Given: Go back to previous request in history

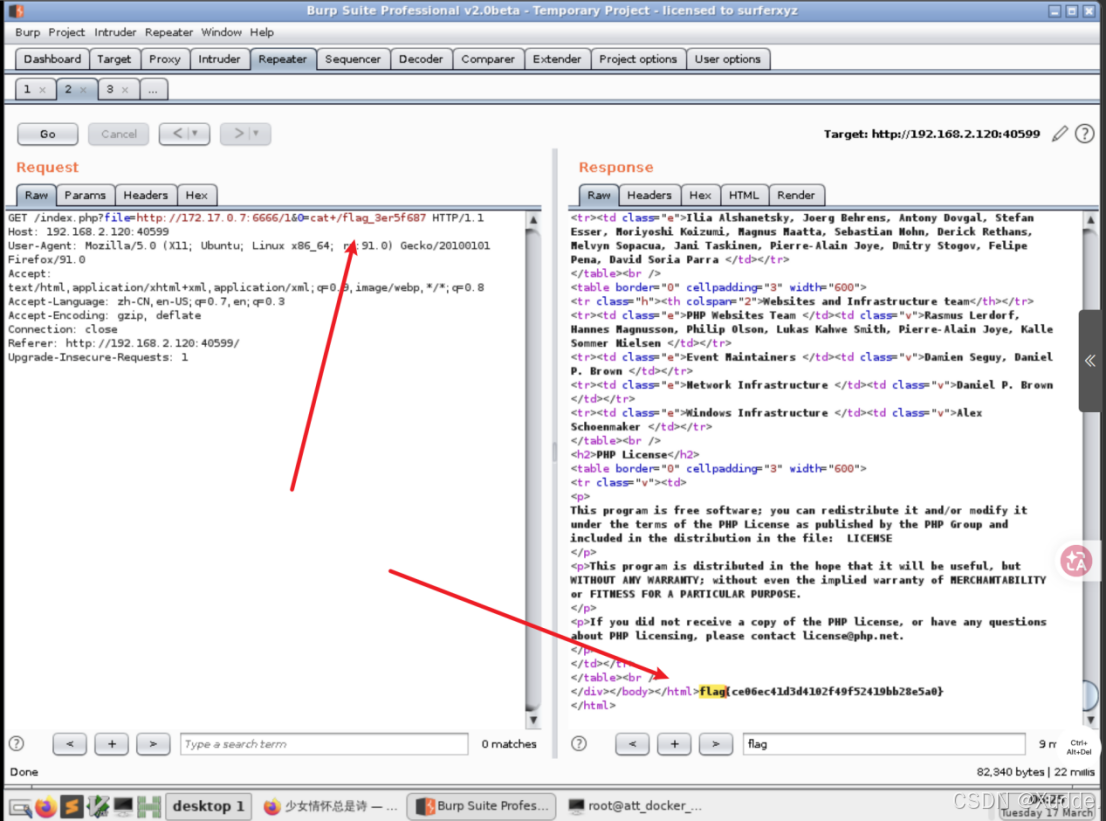Looking at the screenshot, I should (x=178, y=133).
